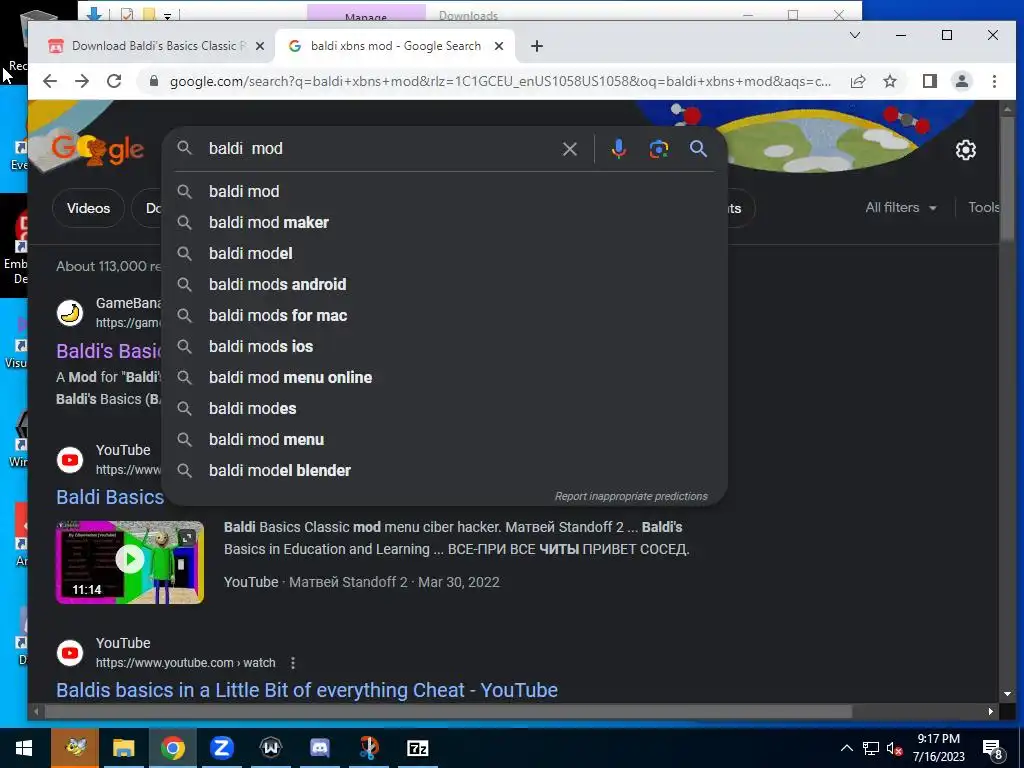The width and height of the screenshot is (1024, 768).
Task: Click the network tray icon
Action: pyautogui.click(x=871, y=748)
